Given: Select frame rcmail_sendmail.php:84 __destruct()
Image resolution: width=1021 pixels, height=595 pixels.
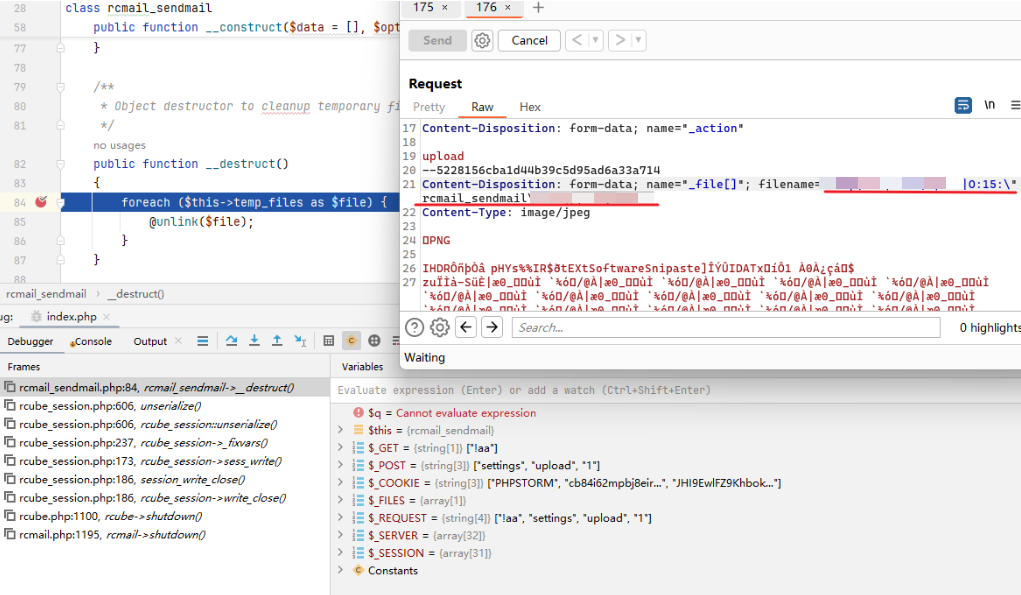Looking at the screenshot, I should pos(165,387).
